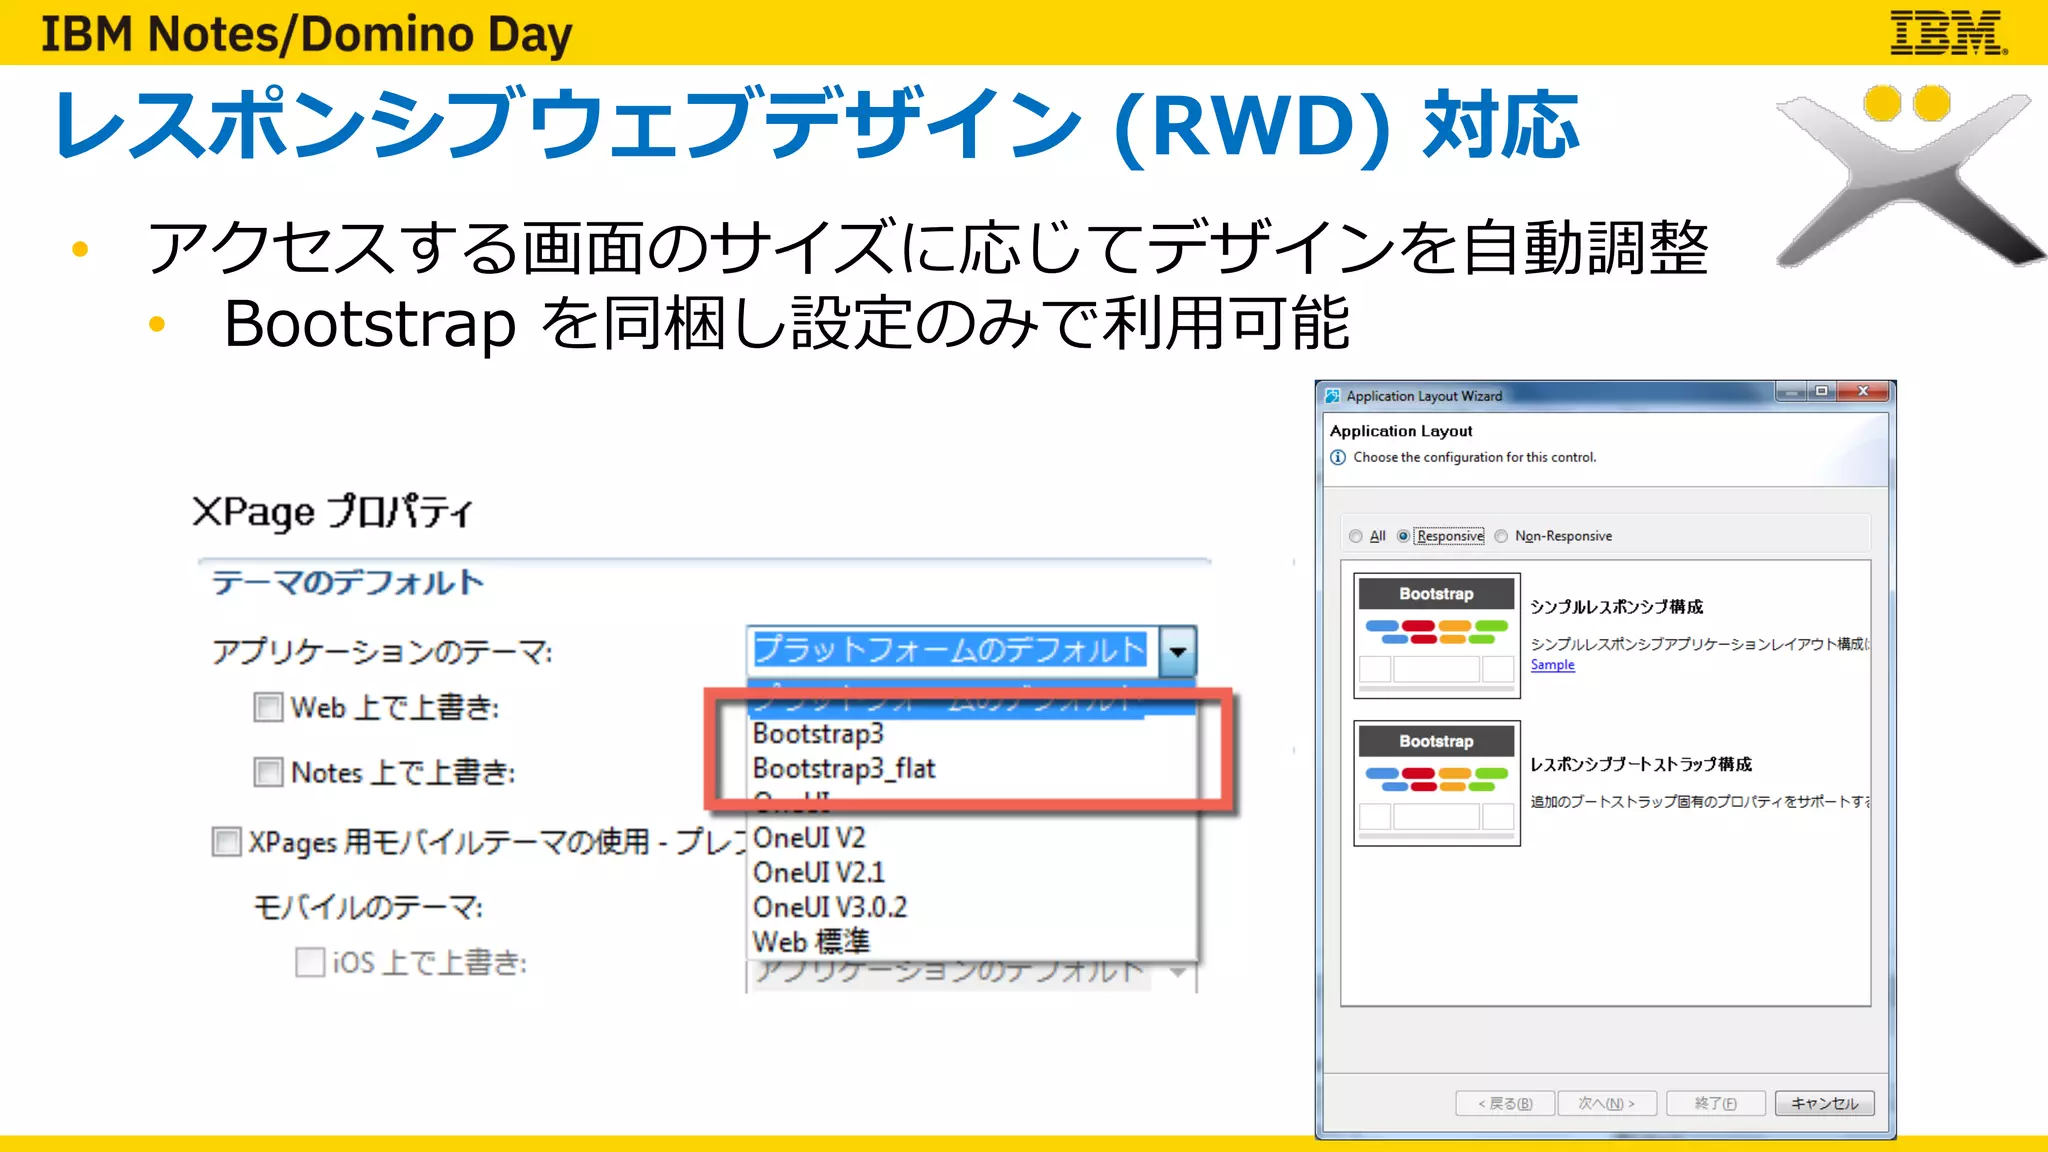Screen dimensions: 2048x1152
Task: Click the info icon beside Choose the configuration
Action: (1338, 457)
